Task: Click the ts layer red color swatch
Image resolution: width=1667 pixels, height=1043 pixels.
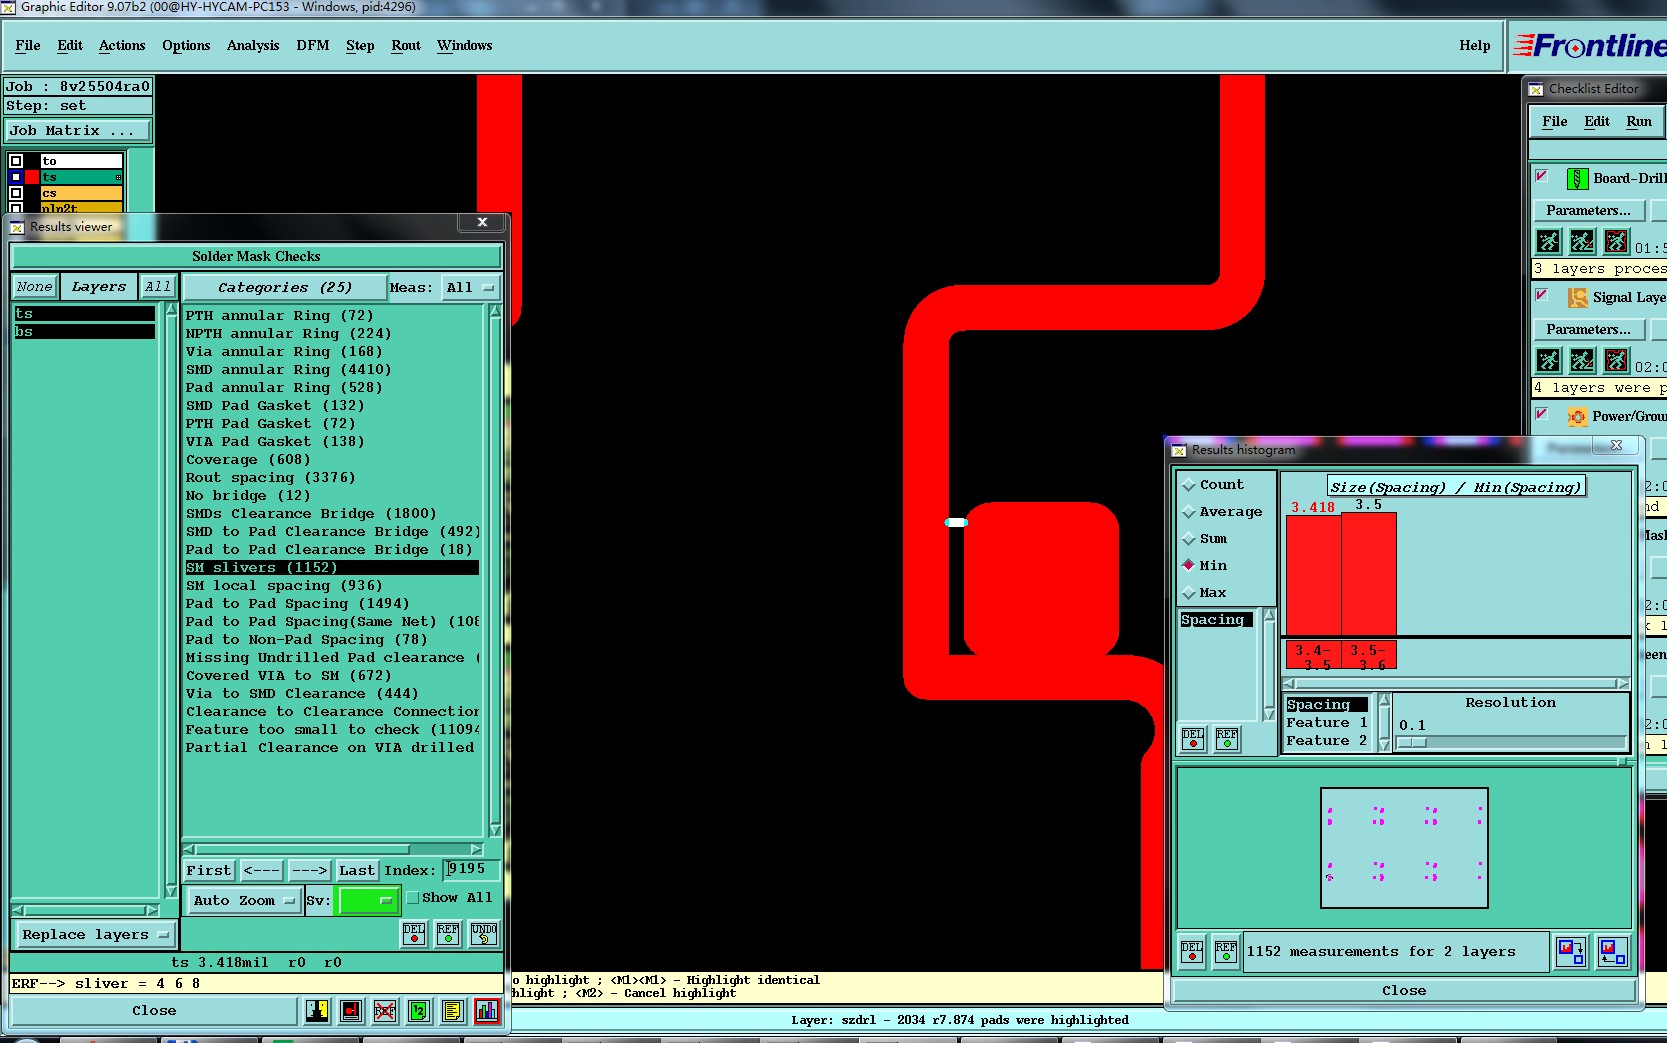Action: (x=32, y=177)
